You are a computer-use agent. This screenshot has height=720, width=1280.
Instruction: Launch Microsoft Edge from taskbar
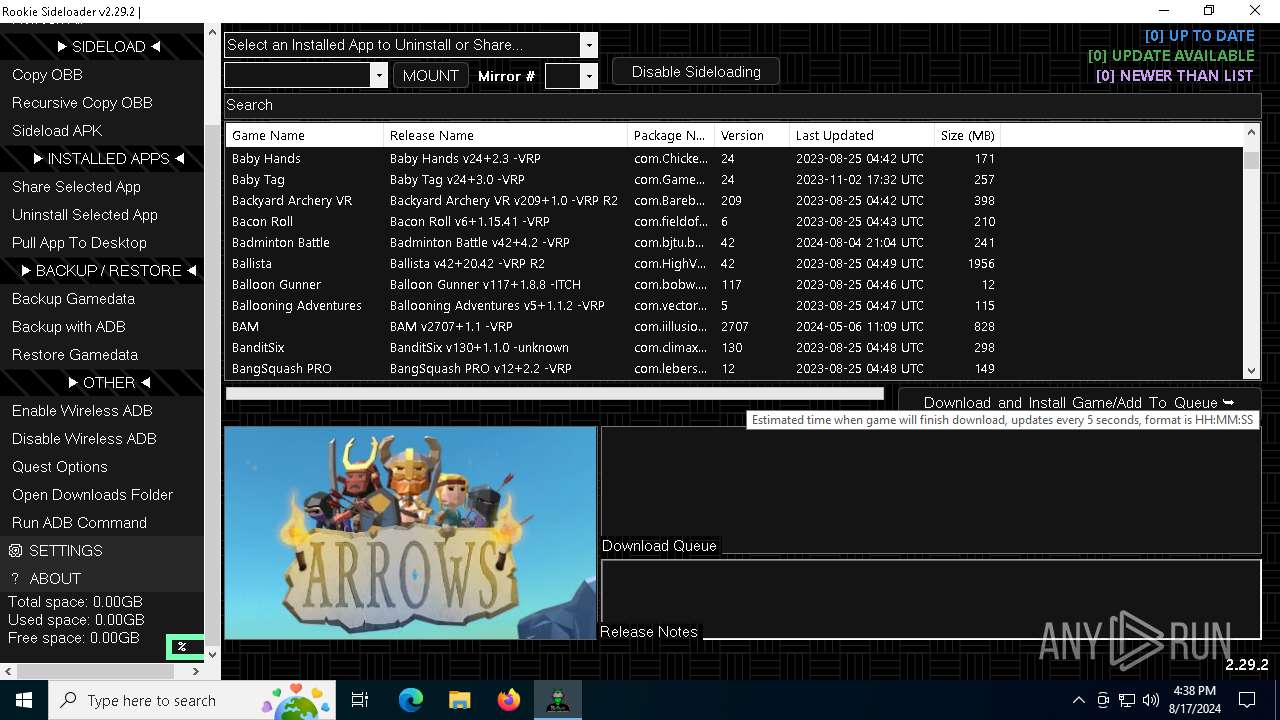click(x=411, y=700)
